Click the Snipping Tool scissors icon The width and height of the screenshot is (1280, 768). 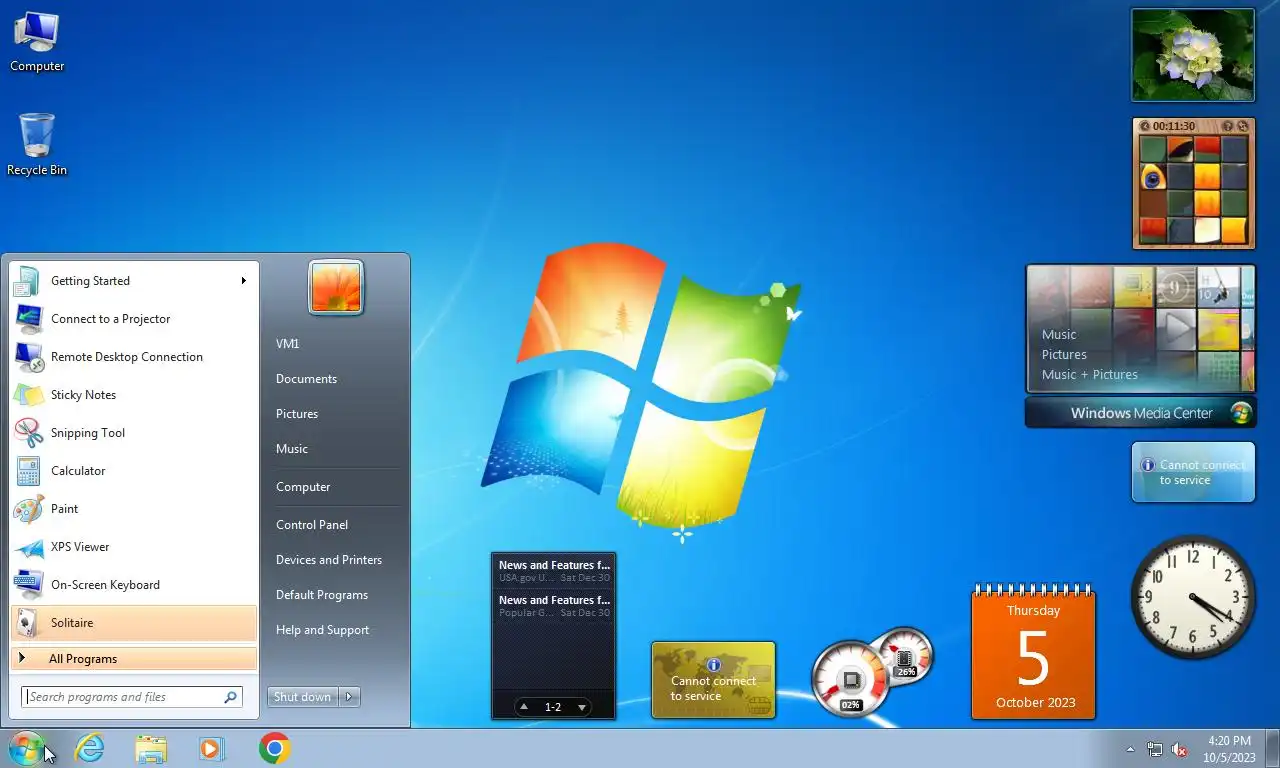28,433
